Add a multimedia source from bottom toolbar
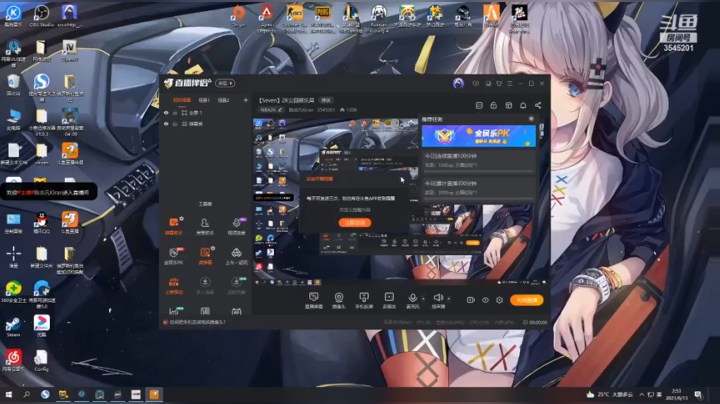Image resolution: width=720 pixels, height=404 pixels. point(389,300)
